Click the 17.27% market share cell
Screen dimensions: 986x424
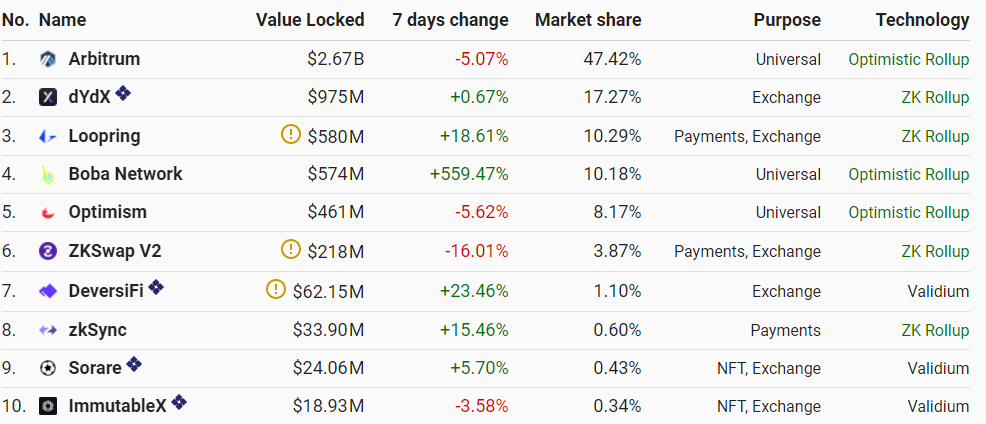pos(614,98)
